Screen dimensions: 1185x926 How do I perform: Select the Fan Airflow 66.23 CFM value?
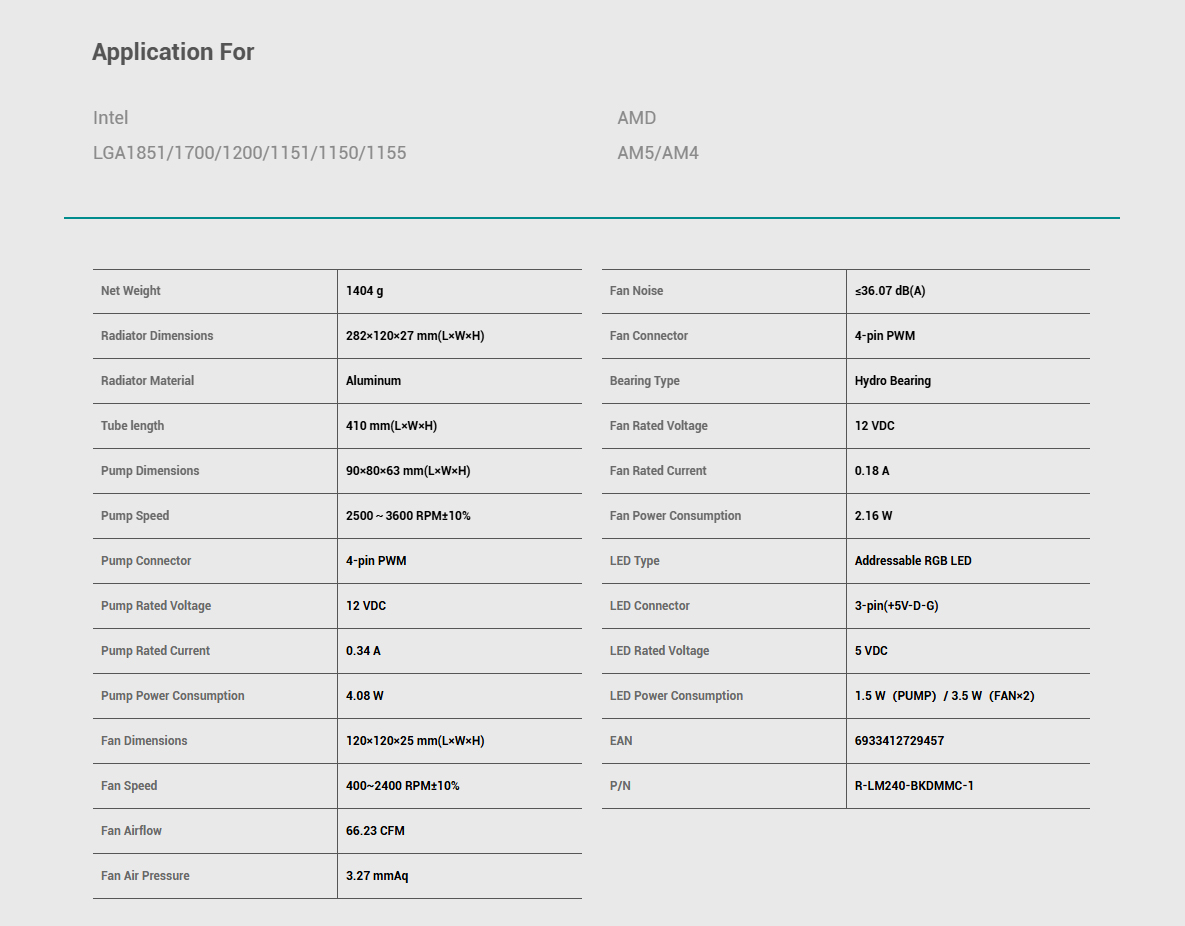click(x=375, y=831)
